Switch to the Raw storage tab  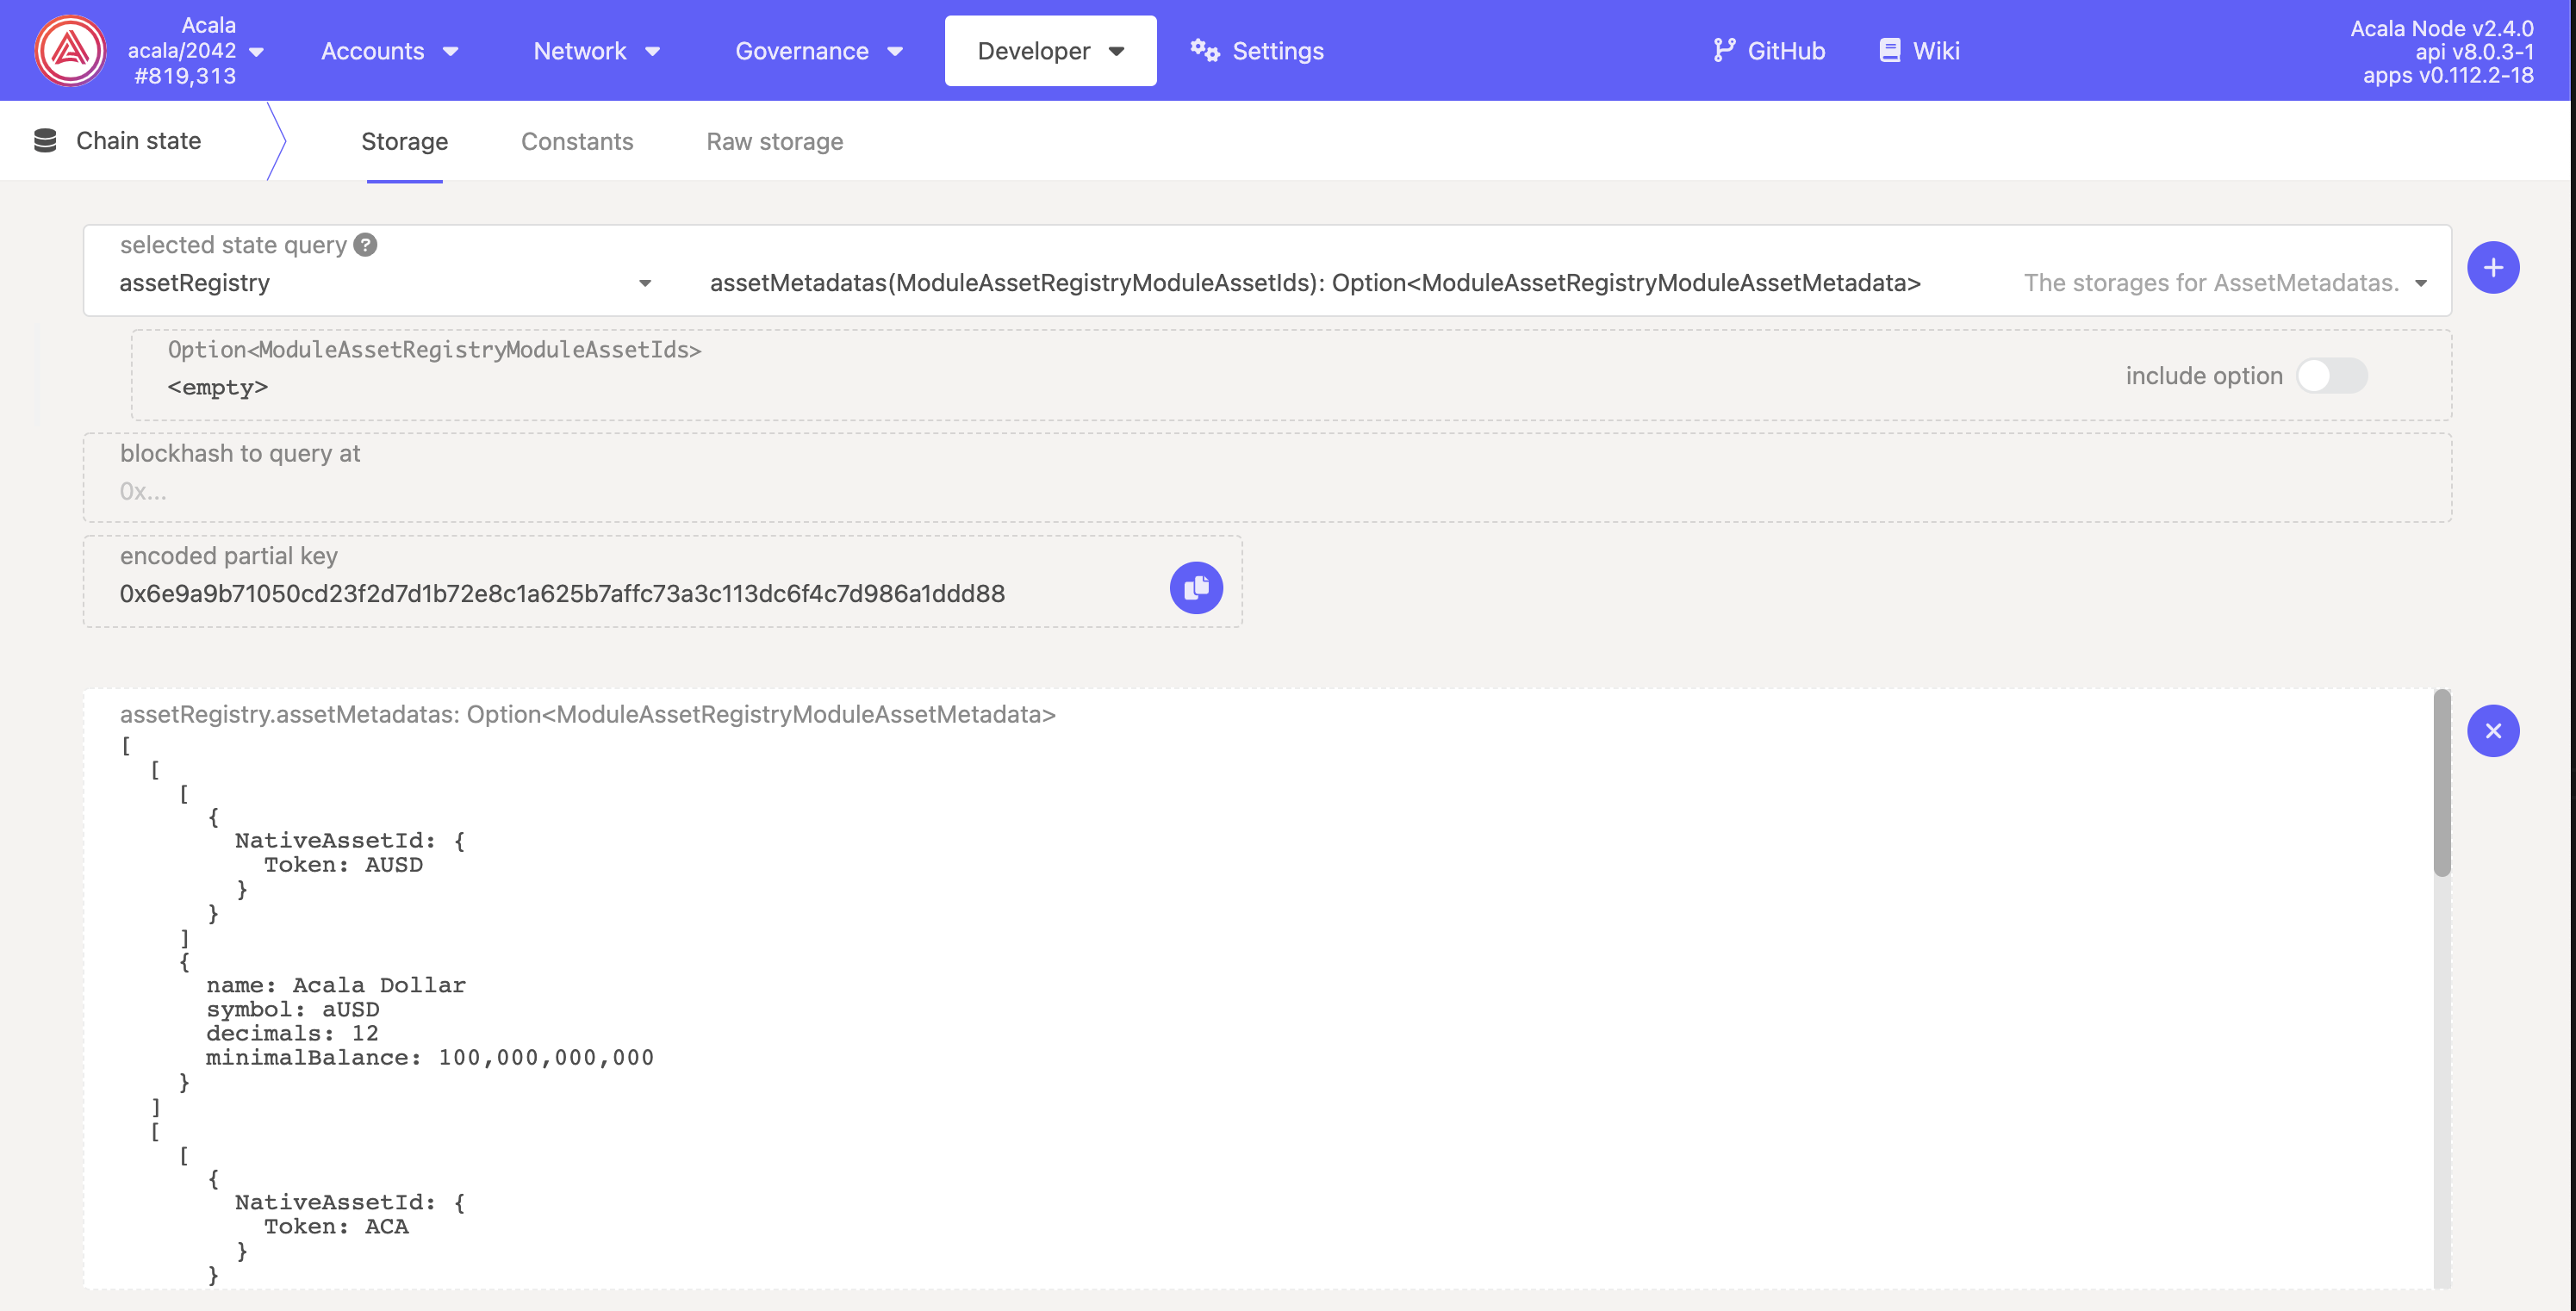(x=774, y=142)
